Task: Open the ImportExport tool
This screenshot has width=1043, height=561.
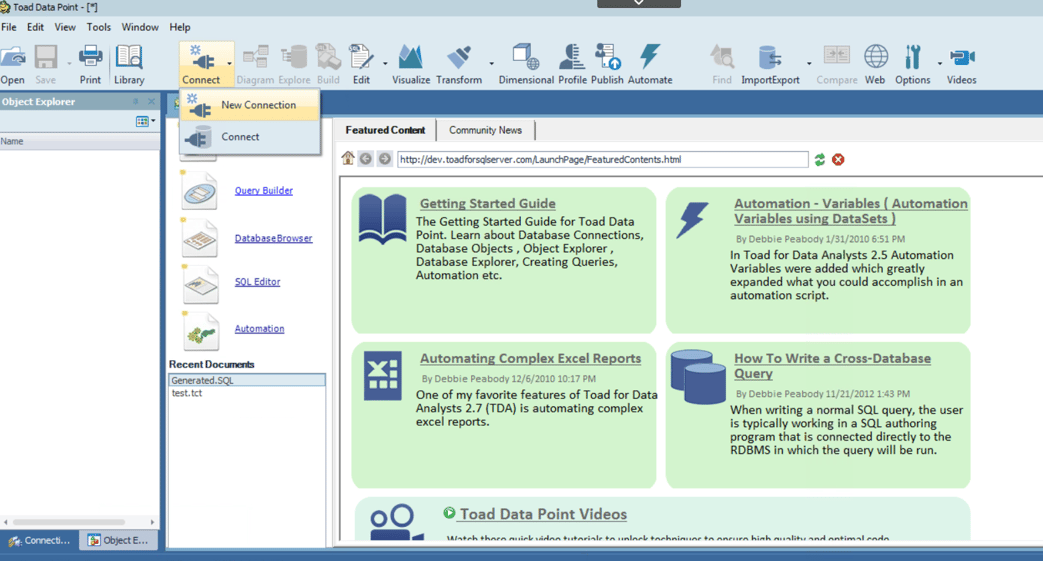Action: (770, 64)
